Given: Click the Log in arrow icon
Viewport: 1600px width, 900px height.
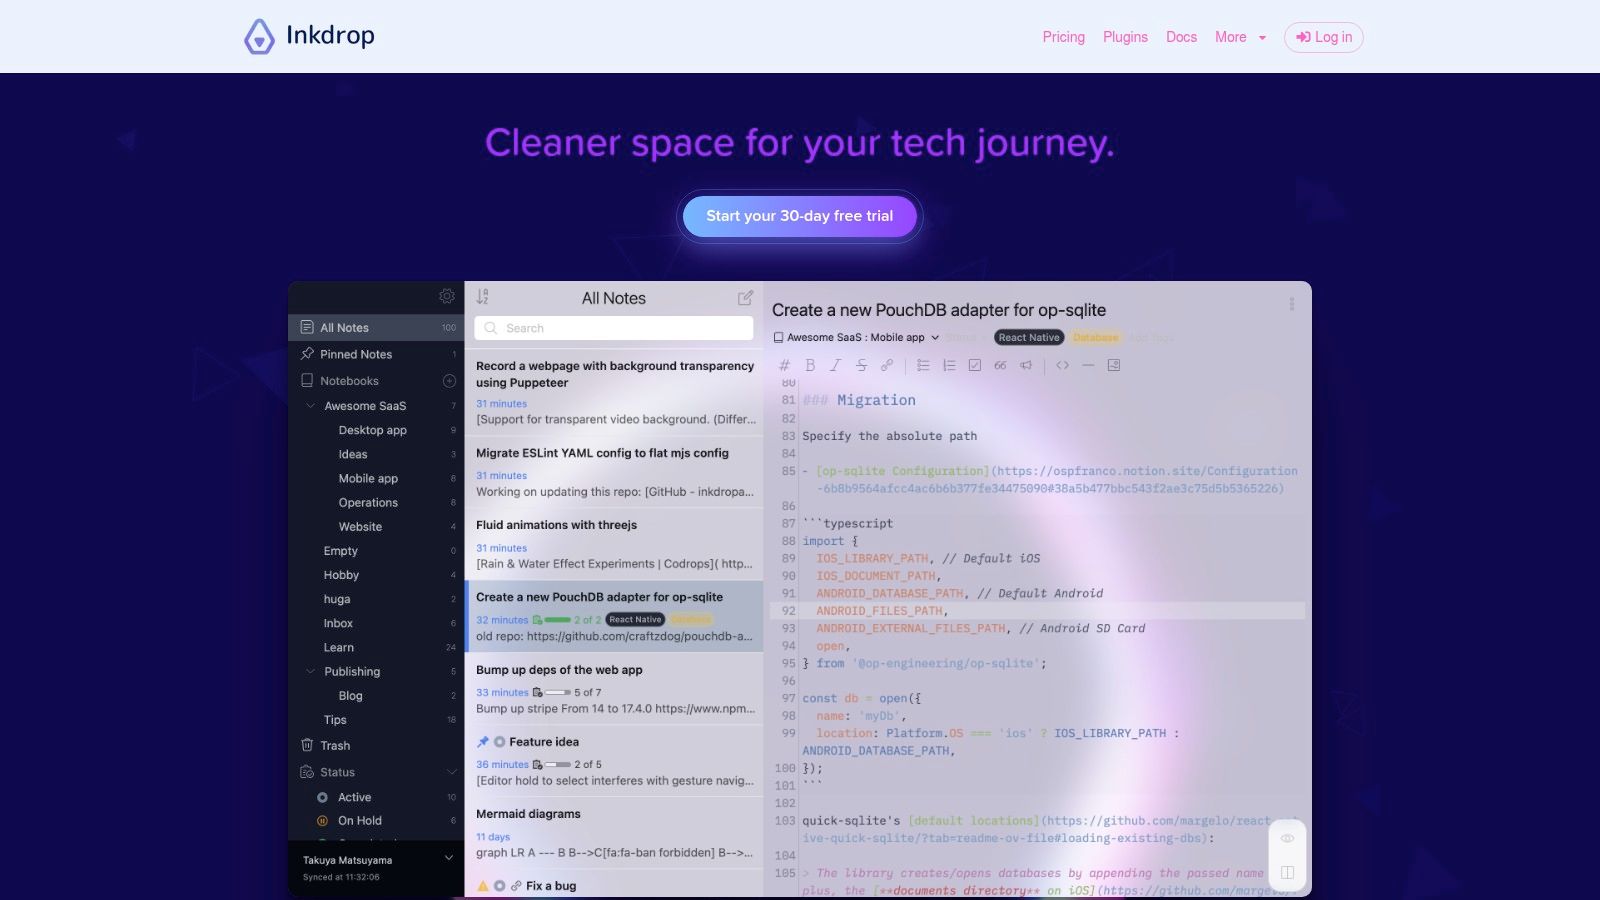Looking at the screenshot, I should click(x=1303, y=37).
